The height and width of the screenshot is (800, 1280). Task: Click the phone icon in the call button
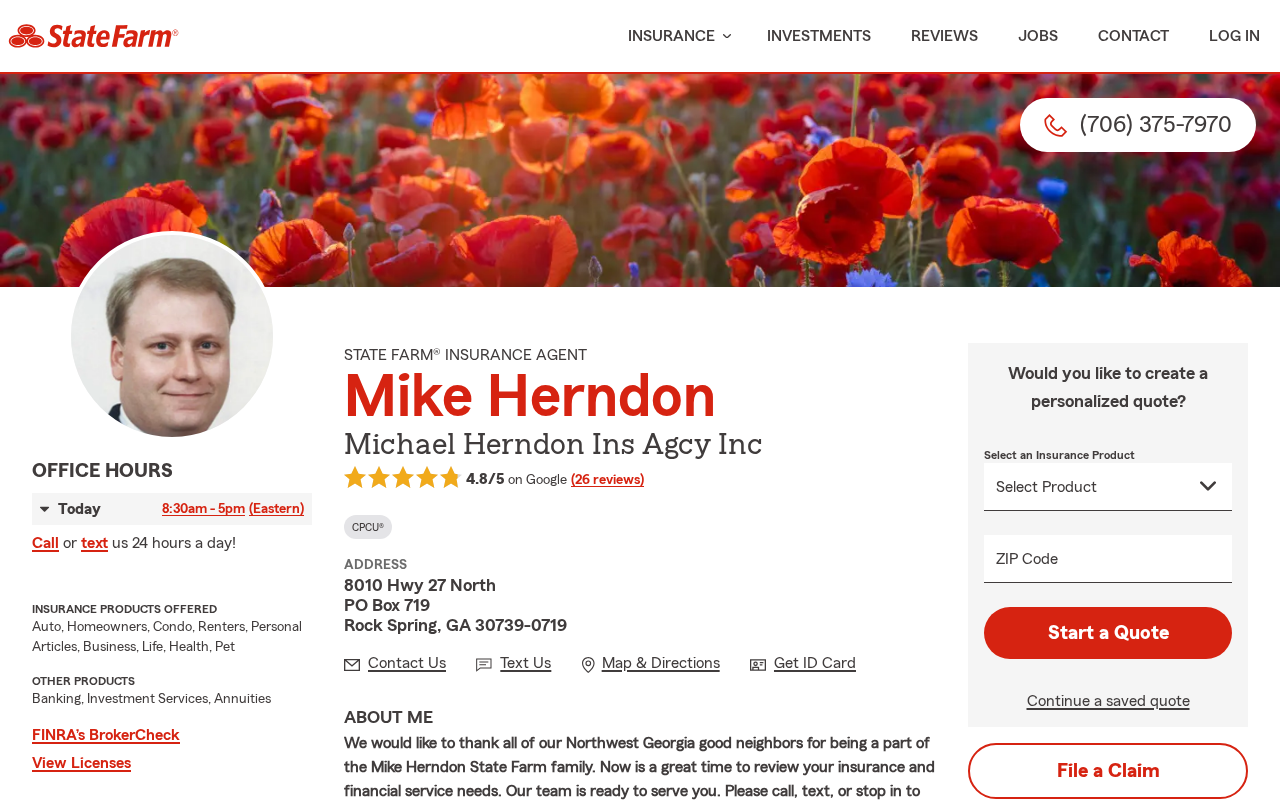tap(1055, 125)
